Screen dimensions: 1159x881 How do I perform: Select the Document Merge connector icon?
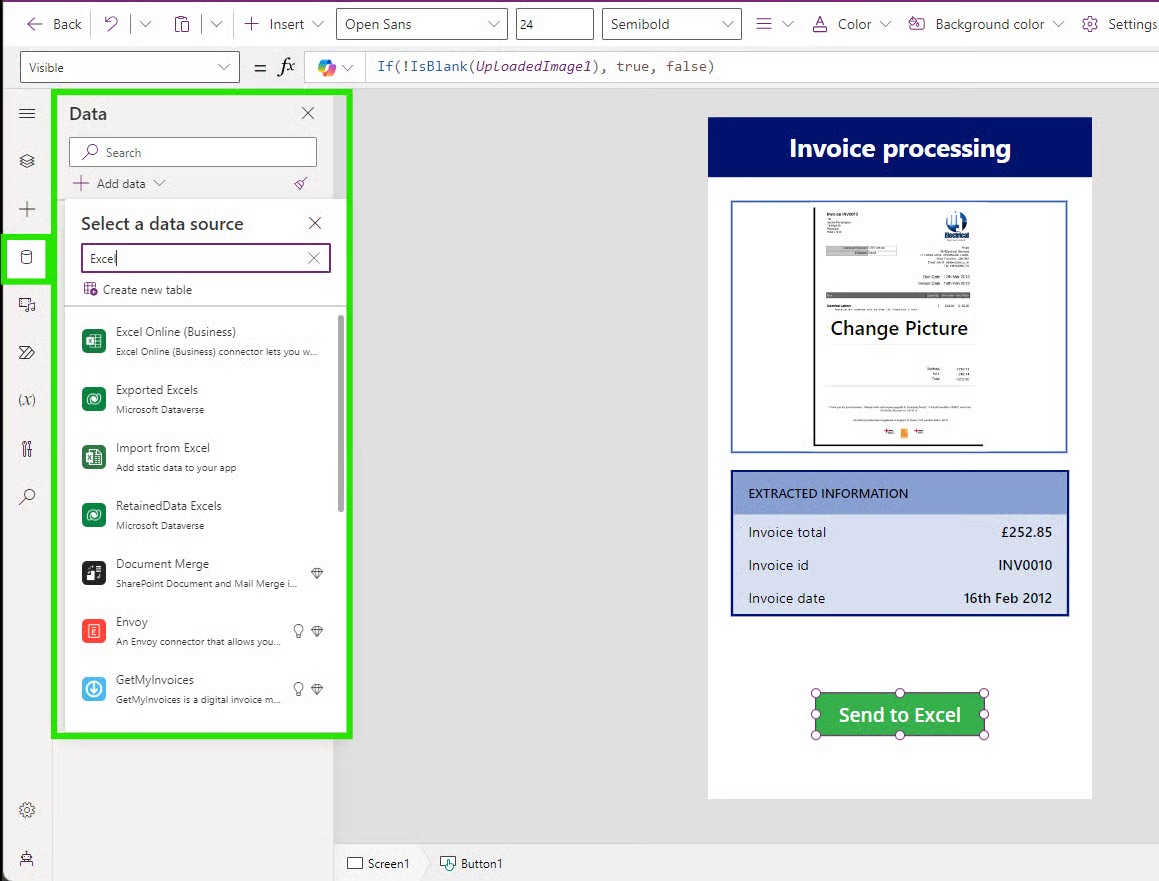click(x=94, y=573)
